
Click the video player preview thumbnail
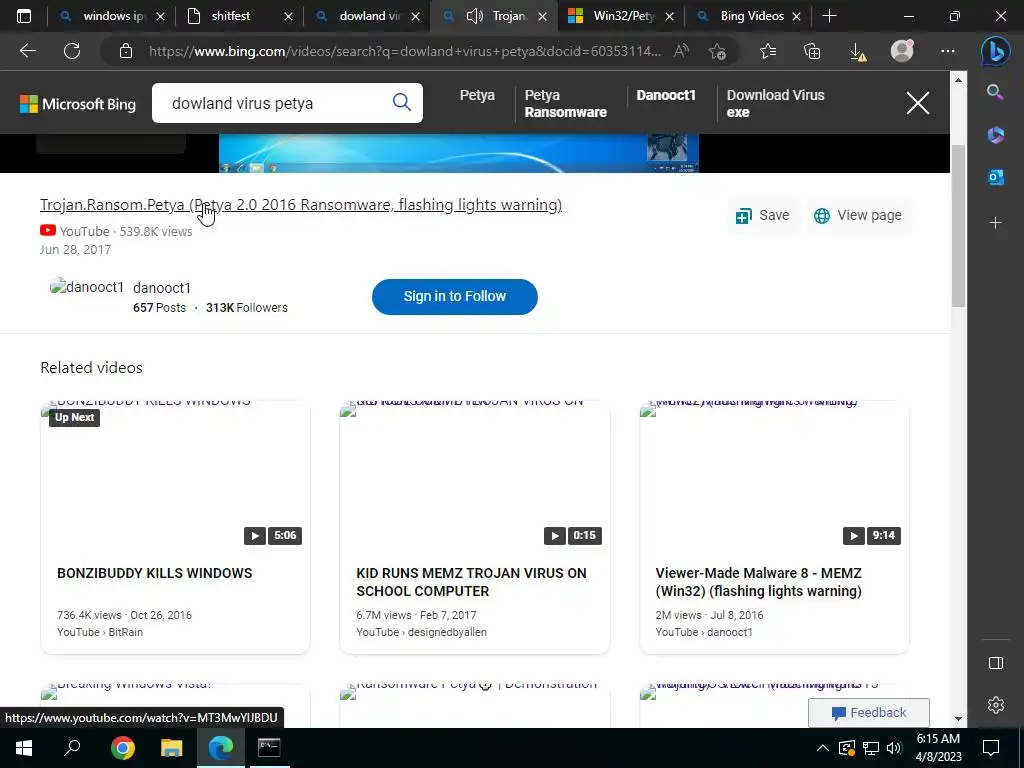(x=458, y=153)
